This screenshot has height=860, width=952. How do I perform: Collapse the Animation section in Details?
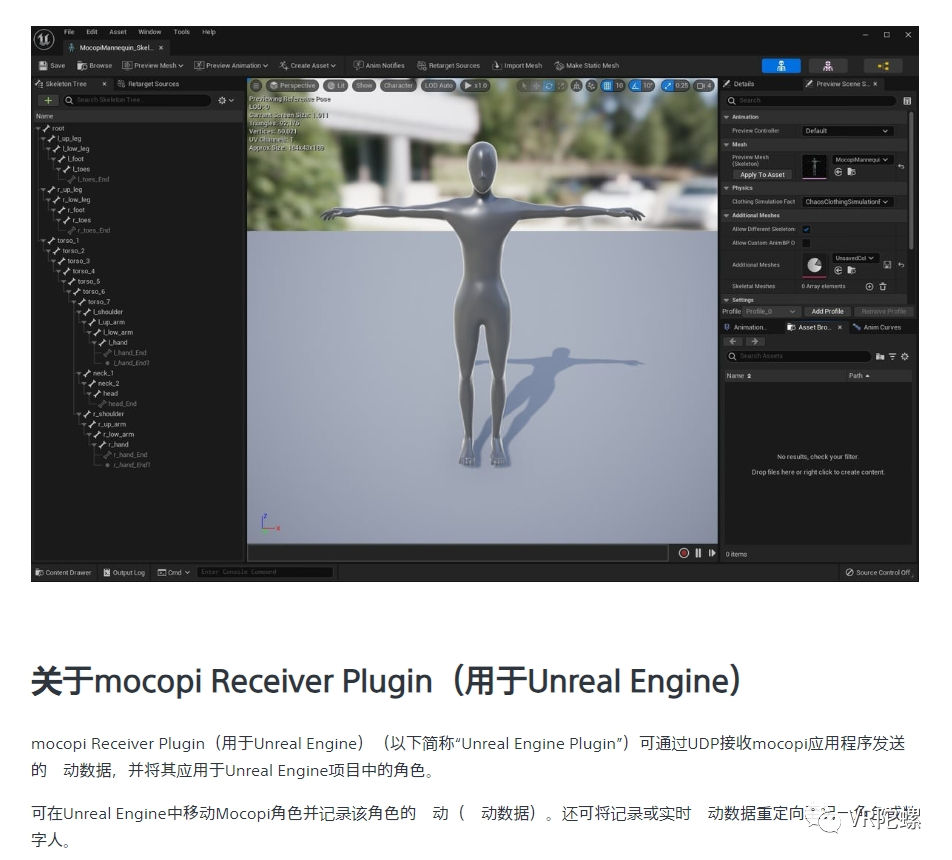point(727,117)
